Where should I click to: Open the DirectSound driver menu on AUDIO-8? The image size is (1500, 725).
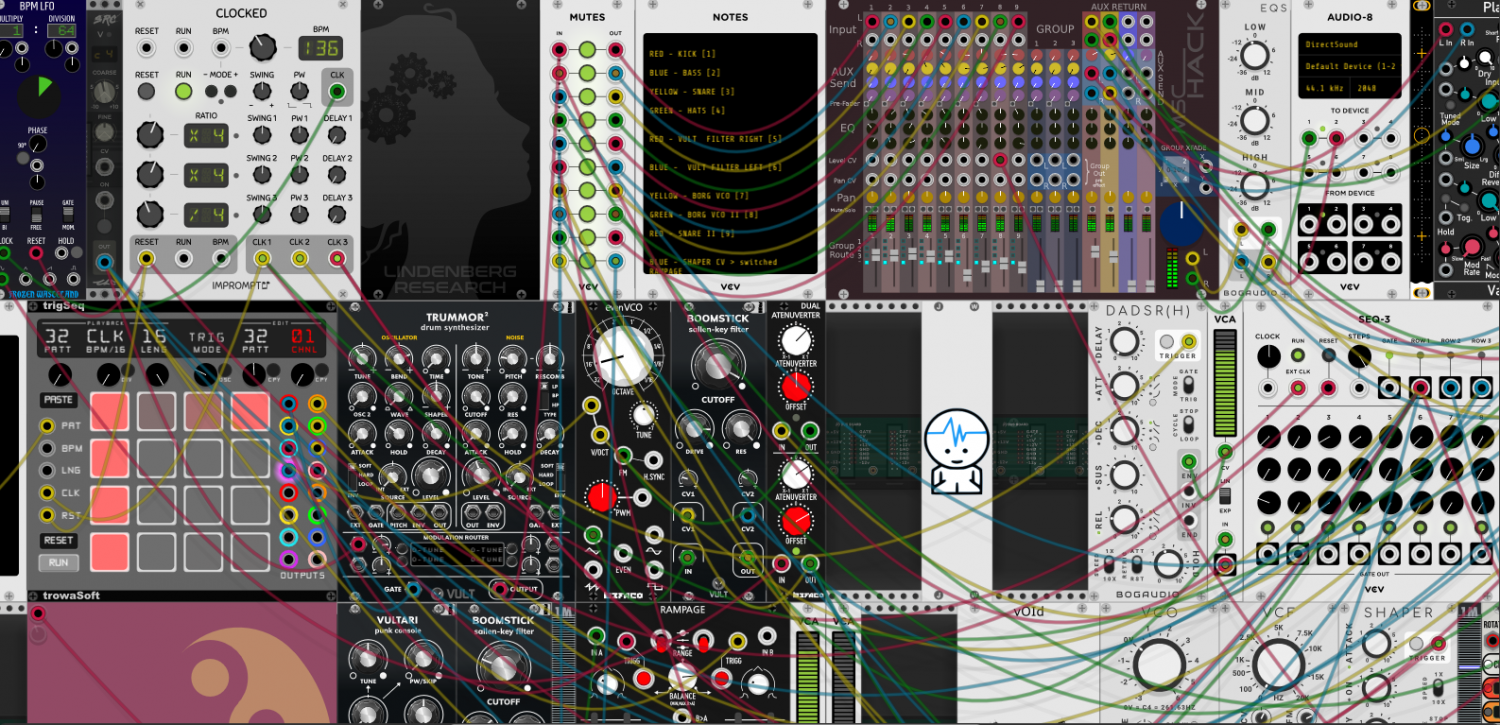[1351, 46]
